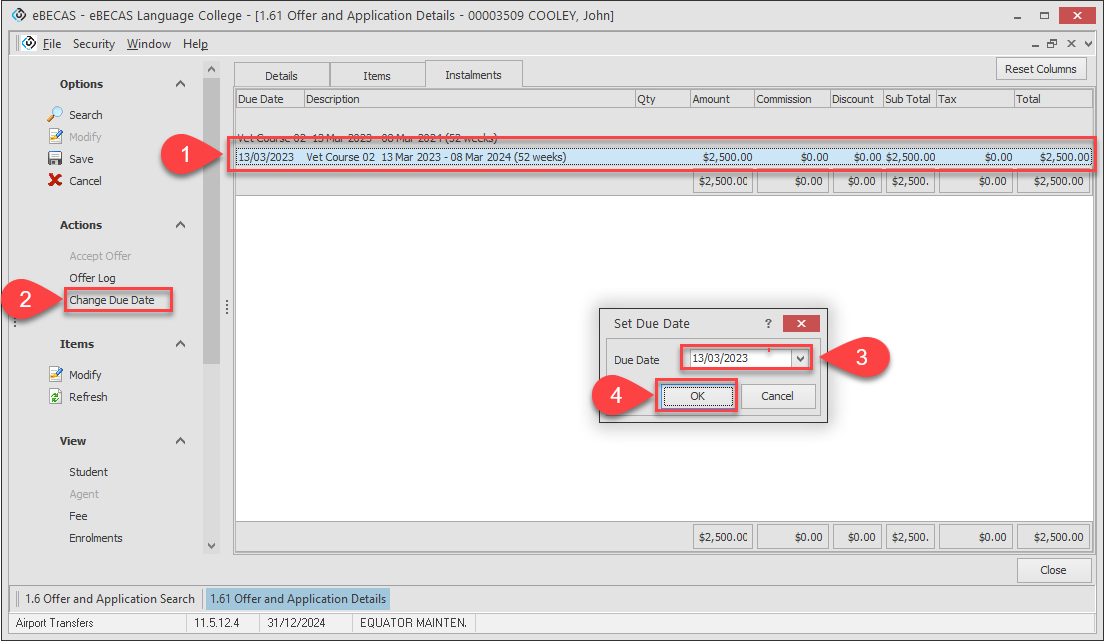Collapse the Actions section chevron

coord(181,225)
